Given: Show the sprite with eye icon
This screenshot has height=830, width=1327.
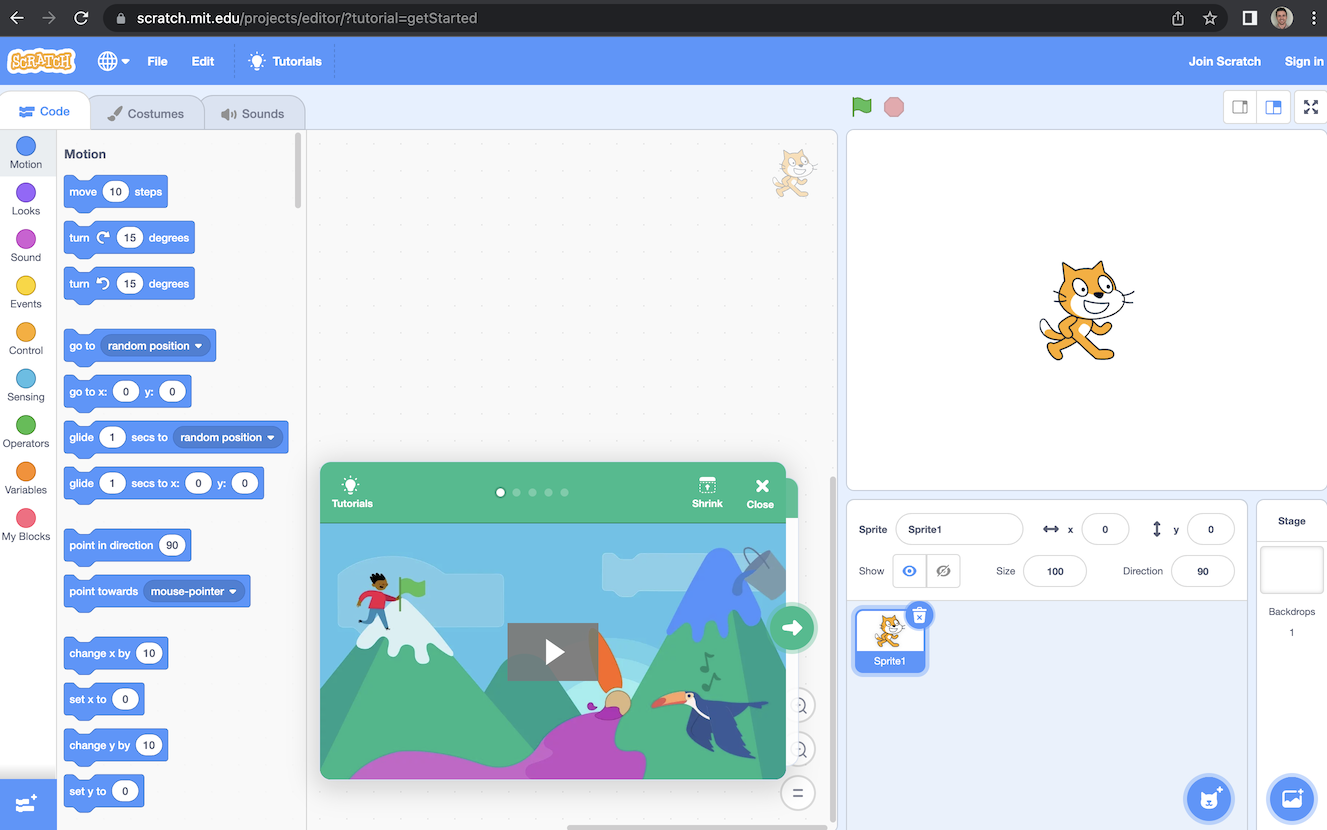Looking at the screenshot, I should click(909, 571).
